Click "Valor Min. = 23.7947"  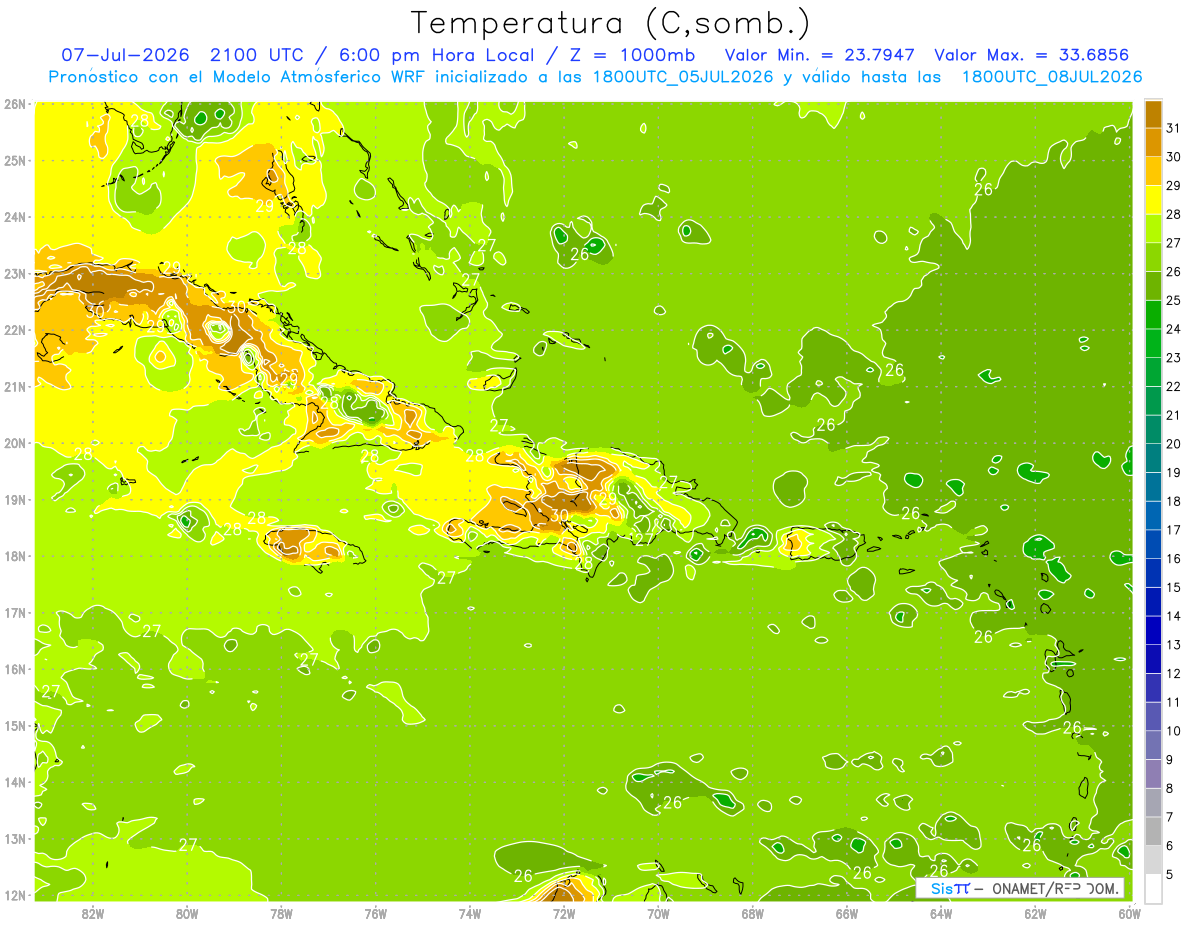pos(819,55)
